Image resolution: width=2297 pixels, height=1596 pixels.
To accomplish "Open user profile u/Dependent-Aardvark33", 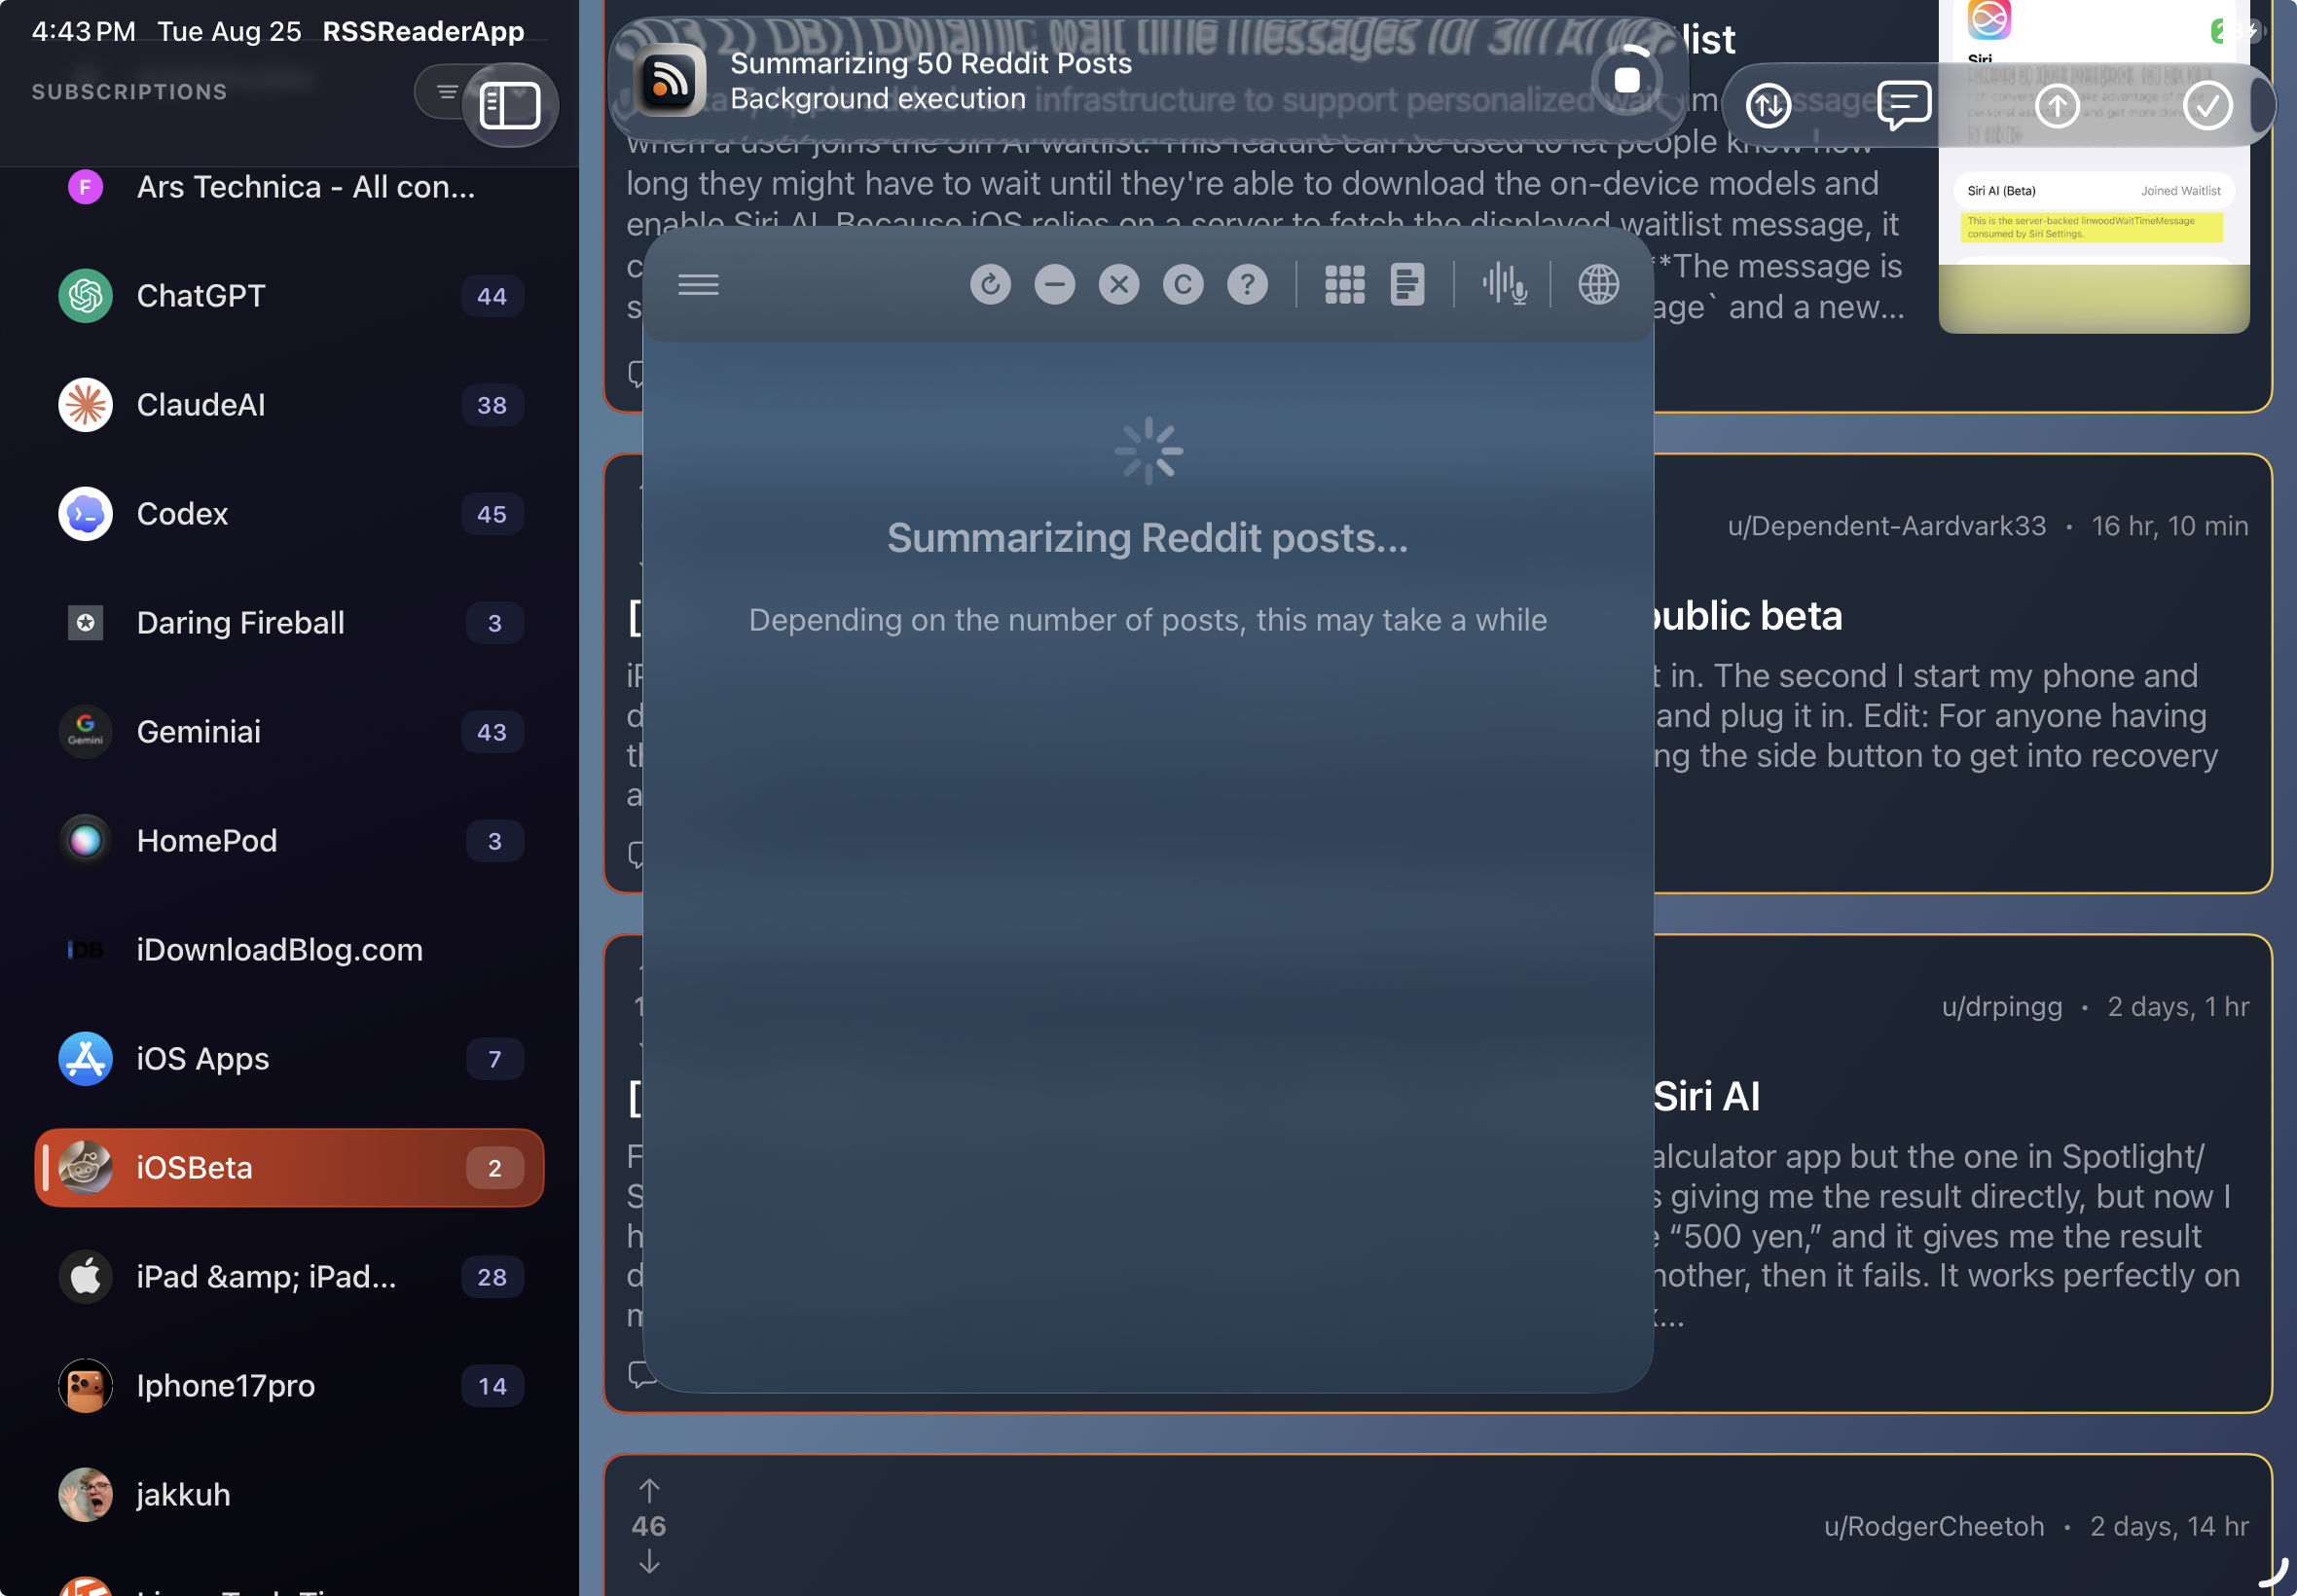I will coord(1887,526).
